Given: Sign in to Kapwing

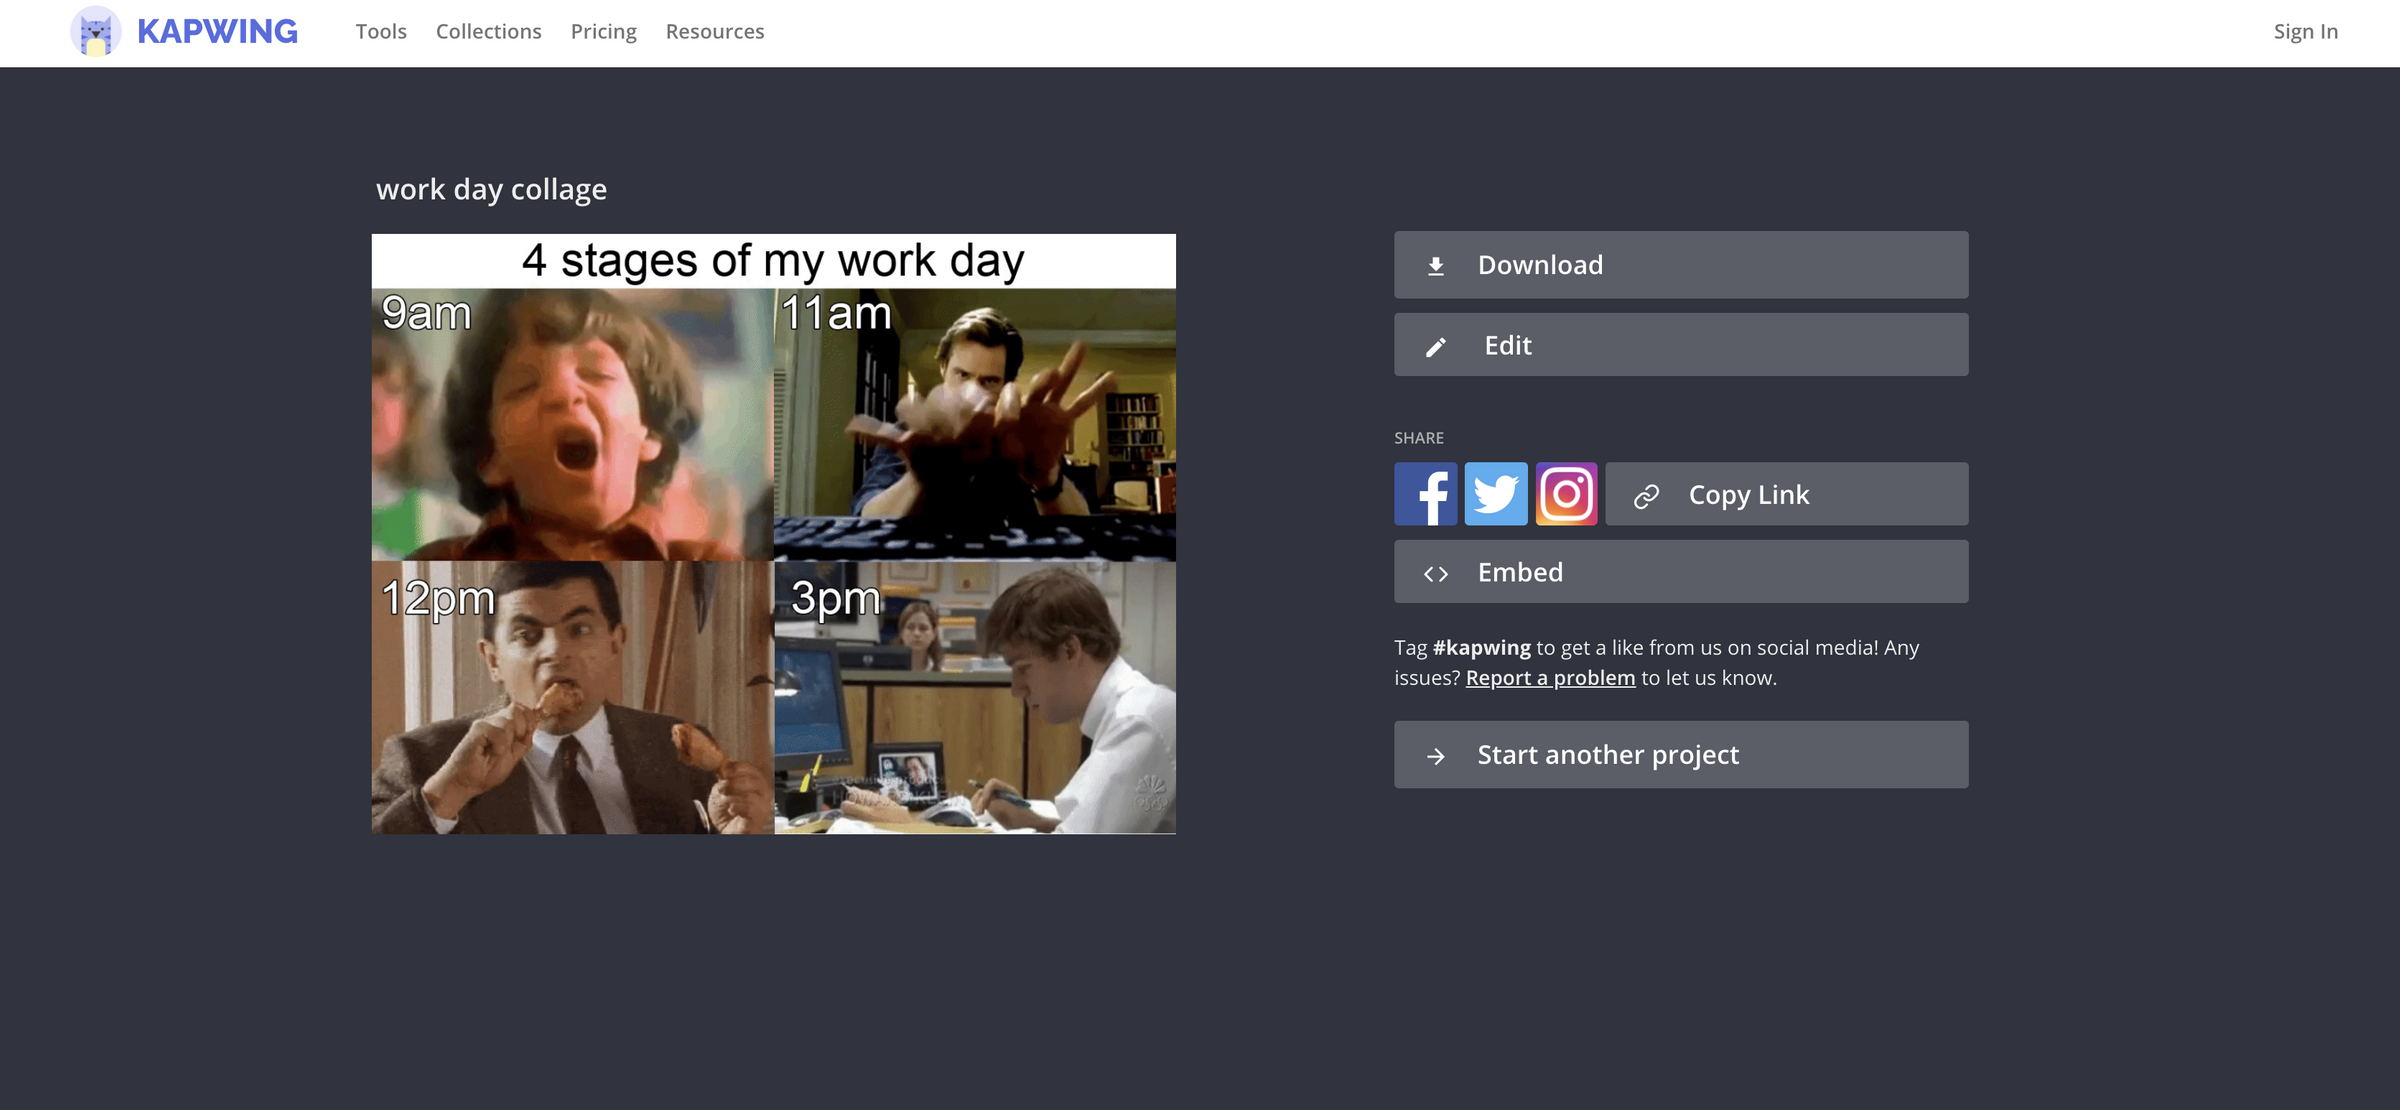Looking at the screenshot, I should (2304, 31).
